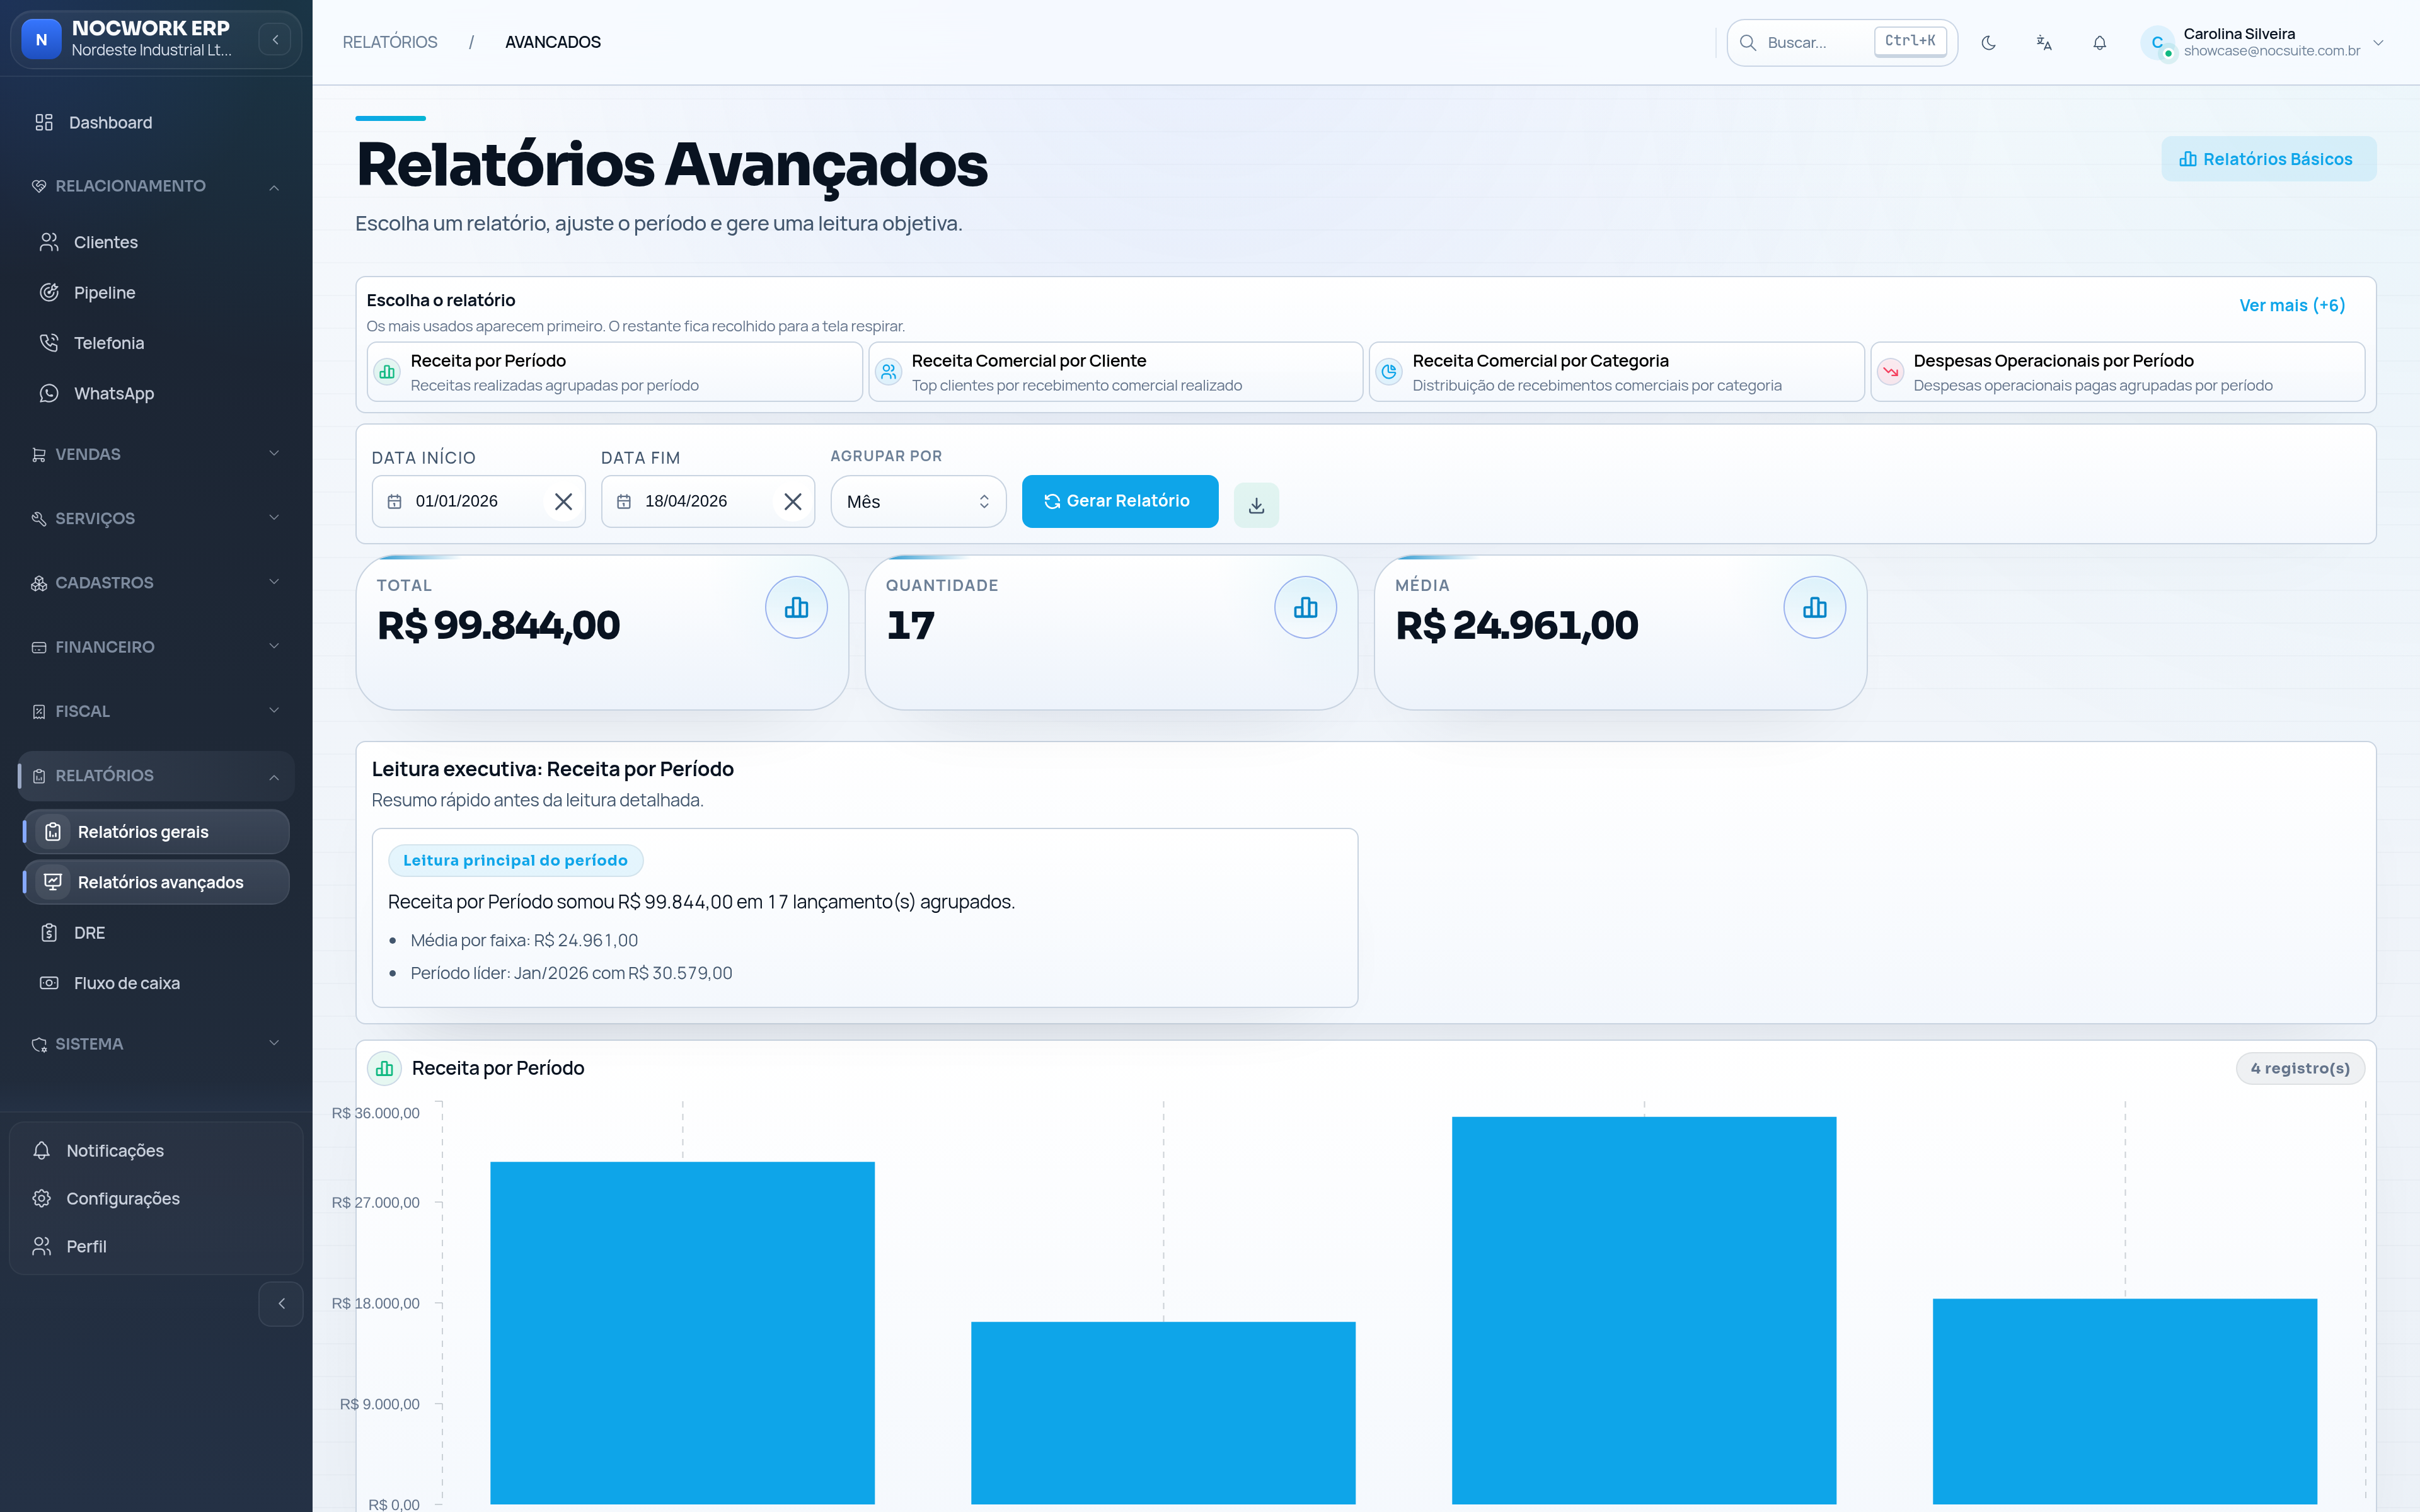This screenshot has height=1512, width=2420.
Task: Open Perfil page
Action: 156,1247
